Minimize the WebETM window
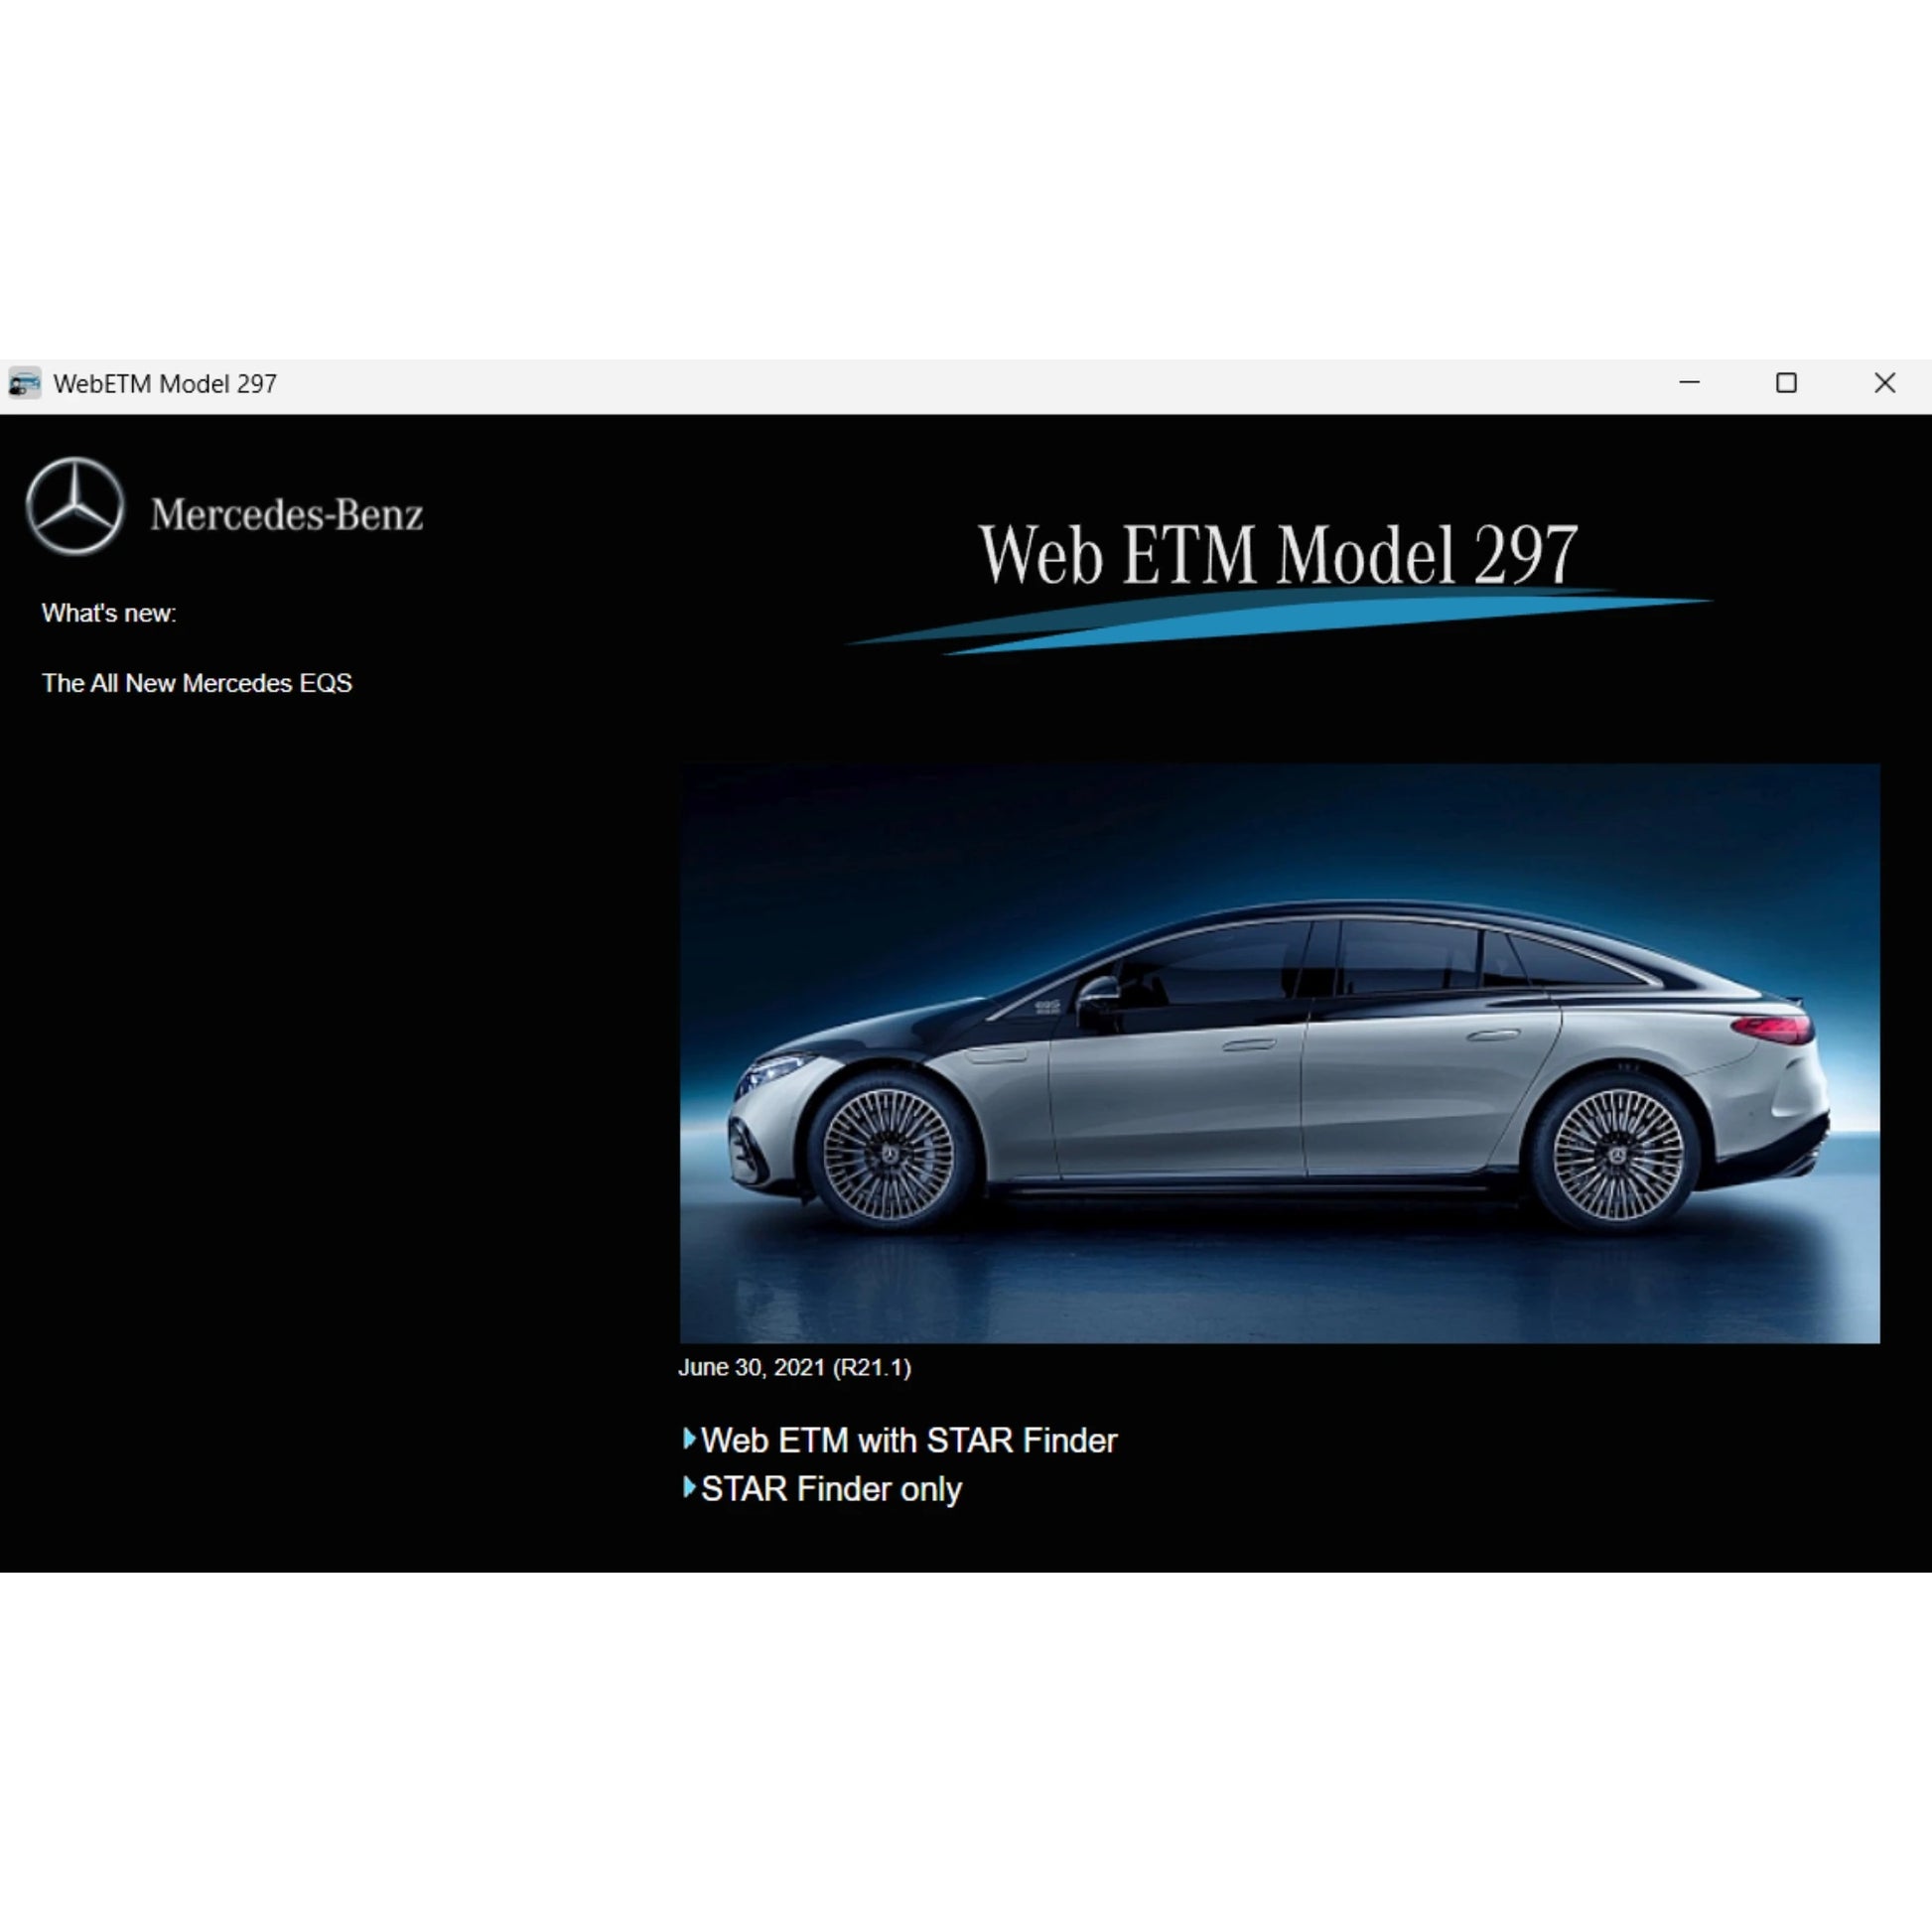The width and height of the screenshot is (1932, 1932). click(1689, 383)
